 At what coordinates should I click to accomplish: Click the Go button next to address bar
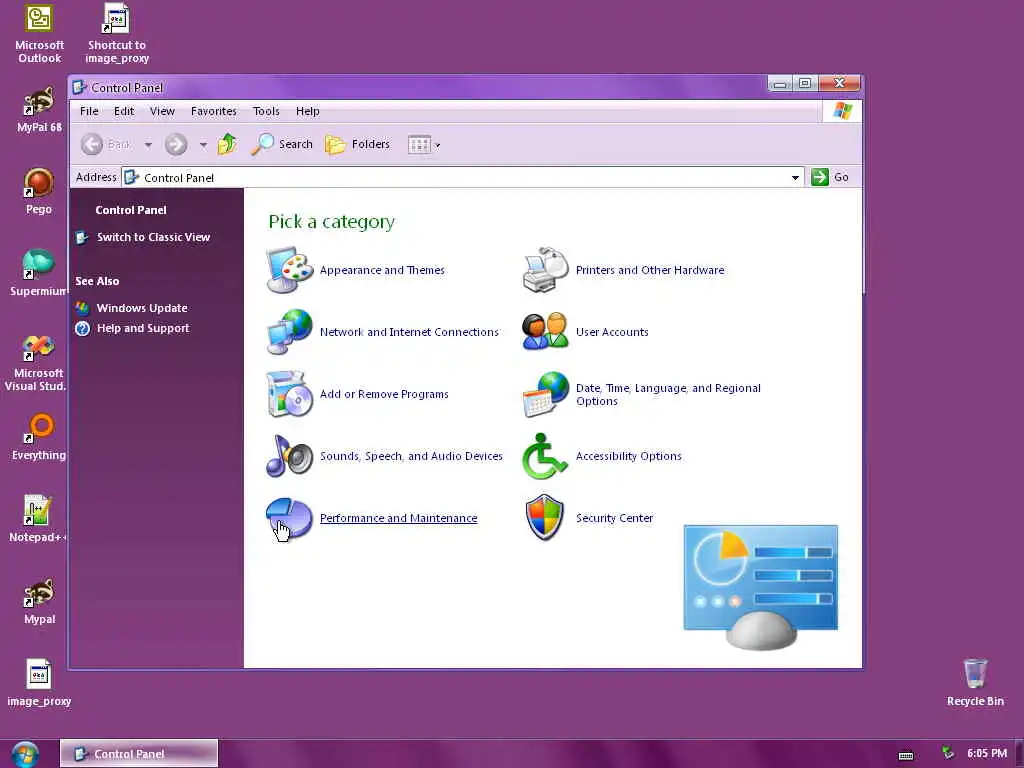(x=830, y=177)
